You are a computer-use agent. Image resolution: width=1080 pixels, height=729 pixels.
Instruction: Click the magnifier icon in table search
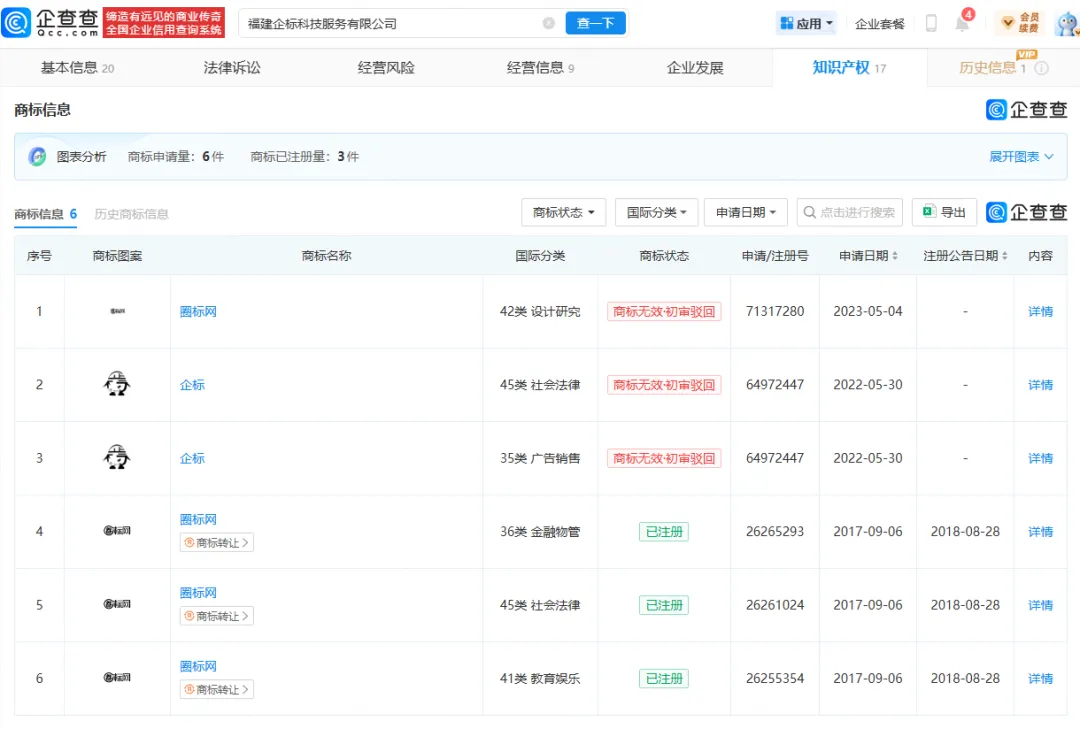pyautogui.click(x=810, y=212)
